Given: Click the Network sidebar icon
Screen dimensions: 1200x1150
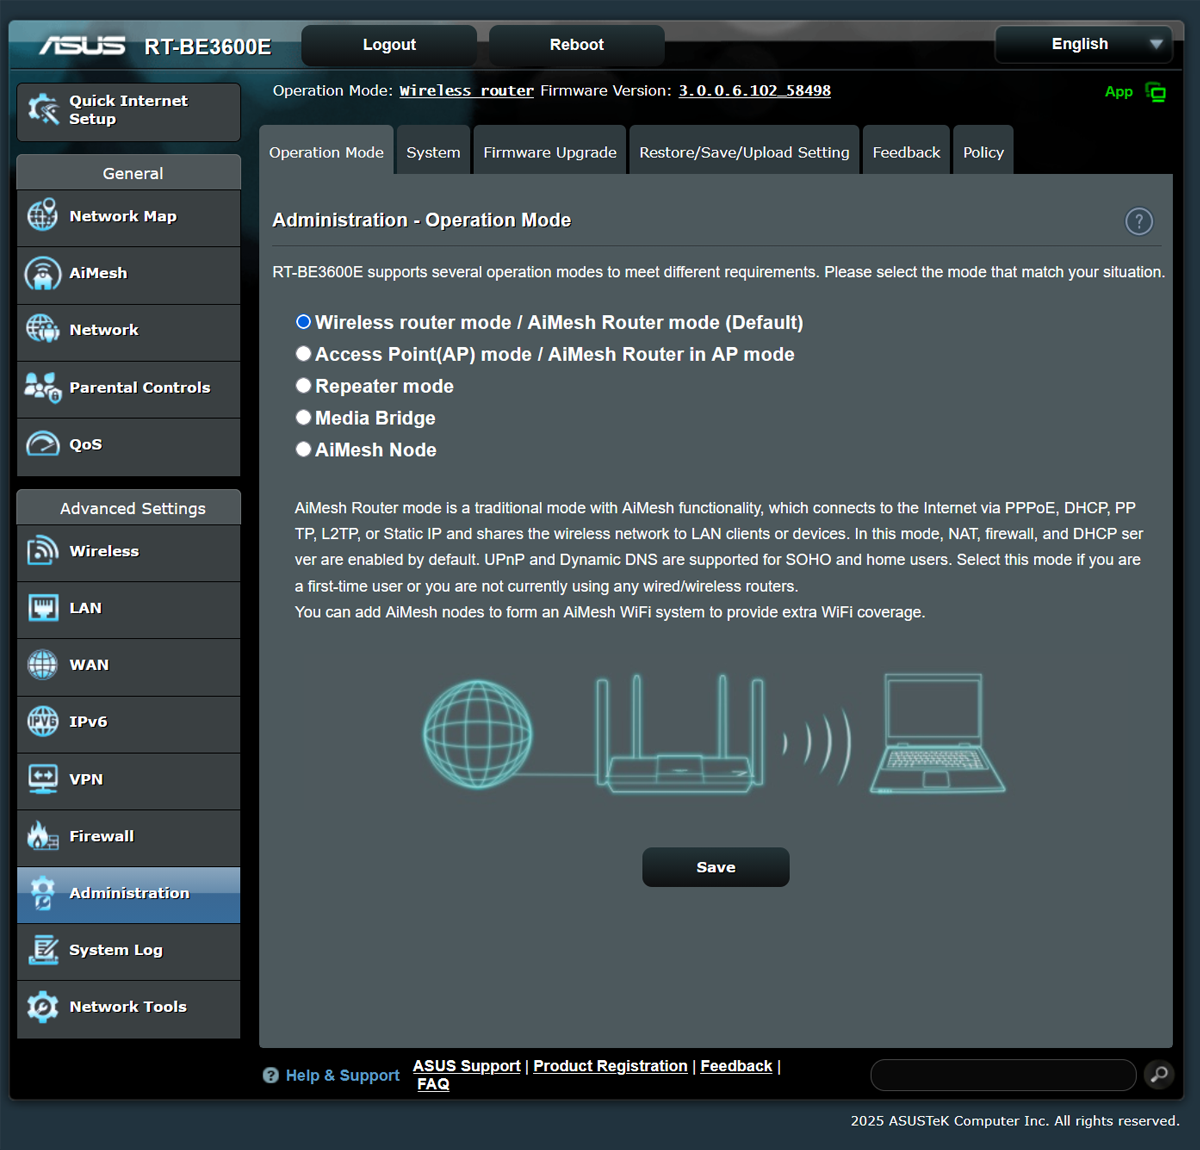Looking at the screenshot, I should (42, 328).
